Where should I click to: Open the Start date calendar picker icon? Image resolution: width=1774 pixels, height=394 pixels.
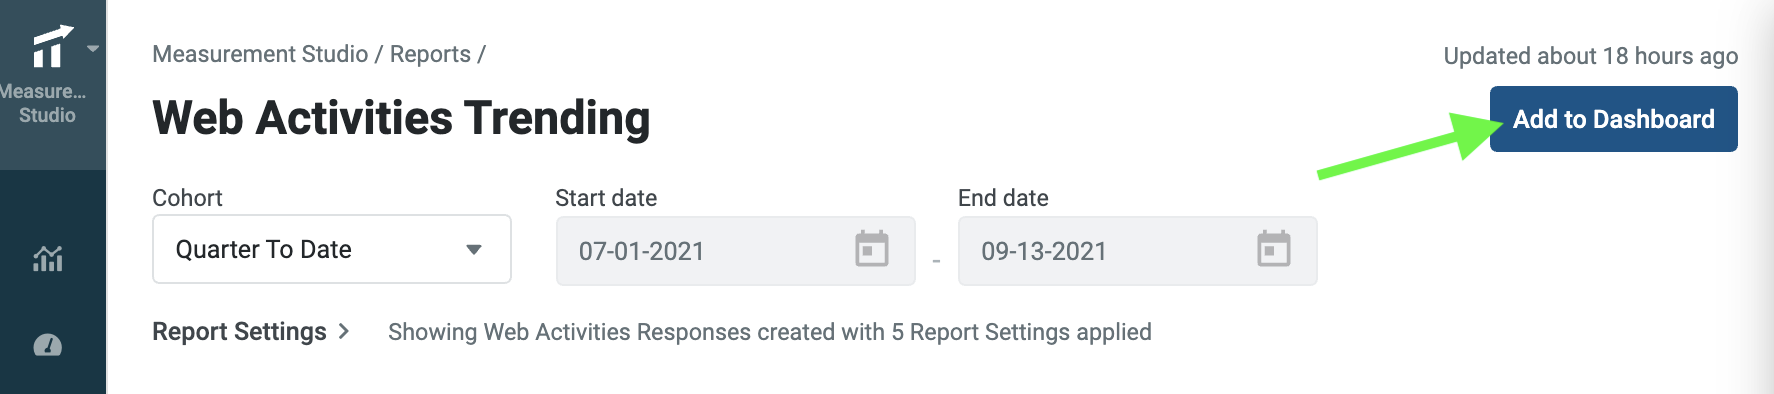(x=872, y=249)
